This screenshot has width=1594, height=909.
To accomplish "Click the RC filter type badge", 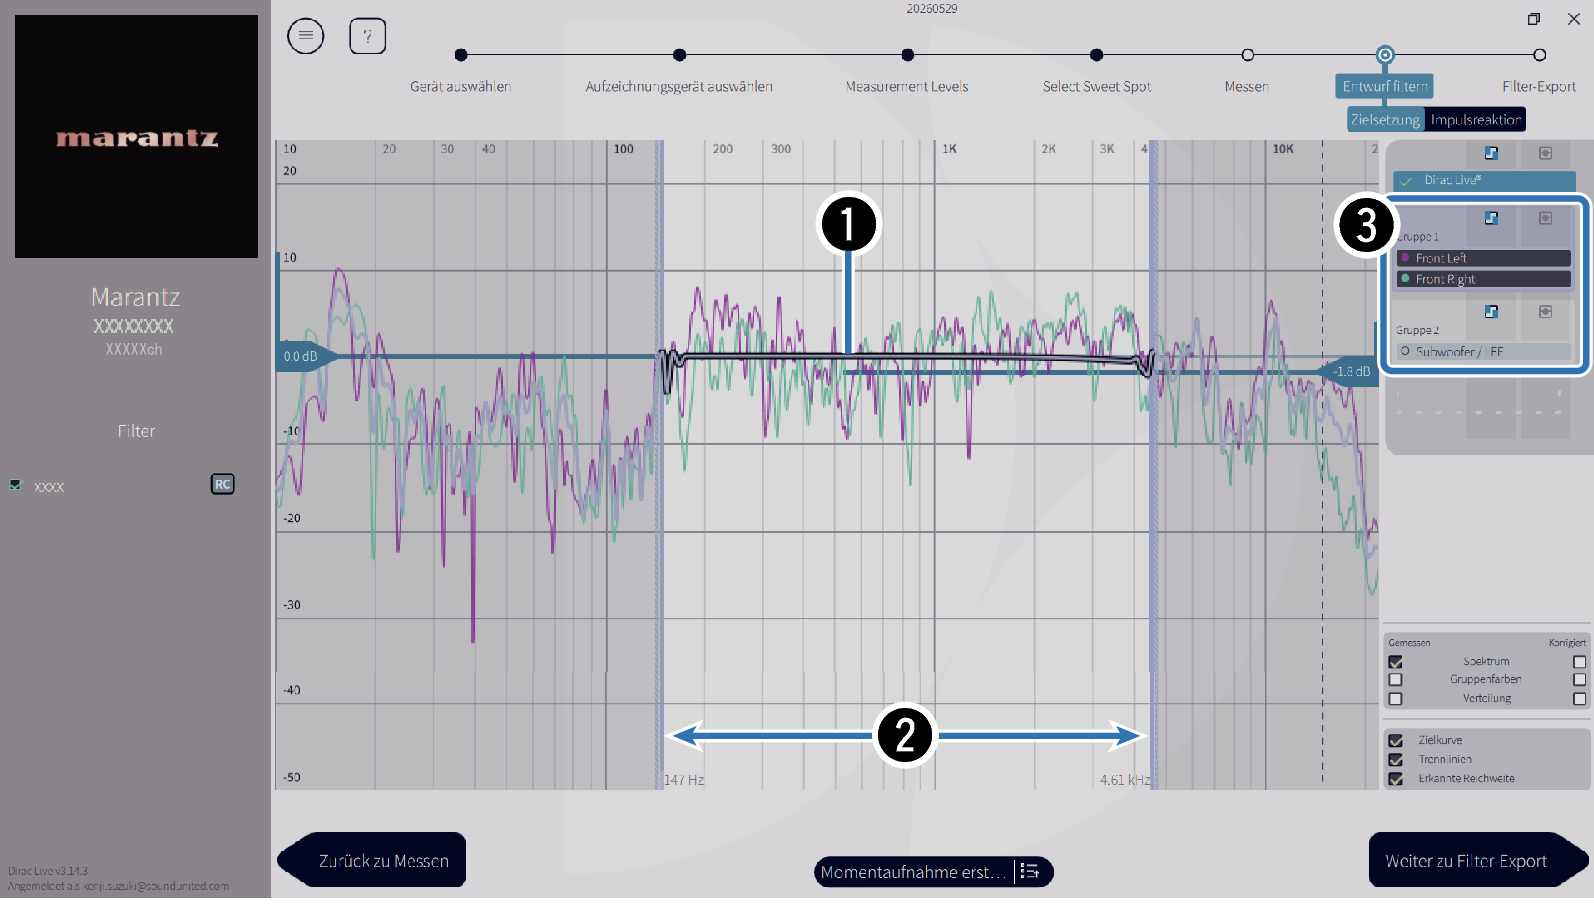I will pyautogui.click(x=223, y=484).
